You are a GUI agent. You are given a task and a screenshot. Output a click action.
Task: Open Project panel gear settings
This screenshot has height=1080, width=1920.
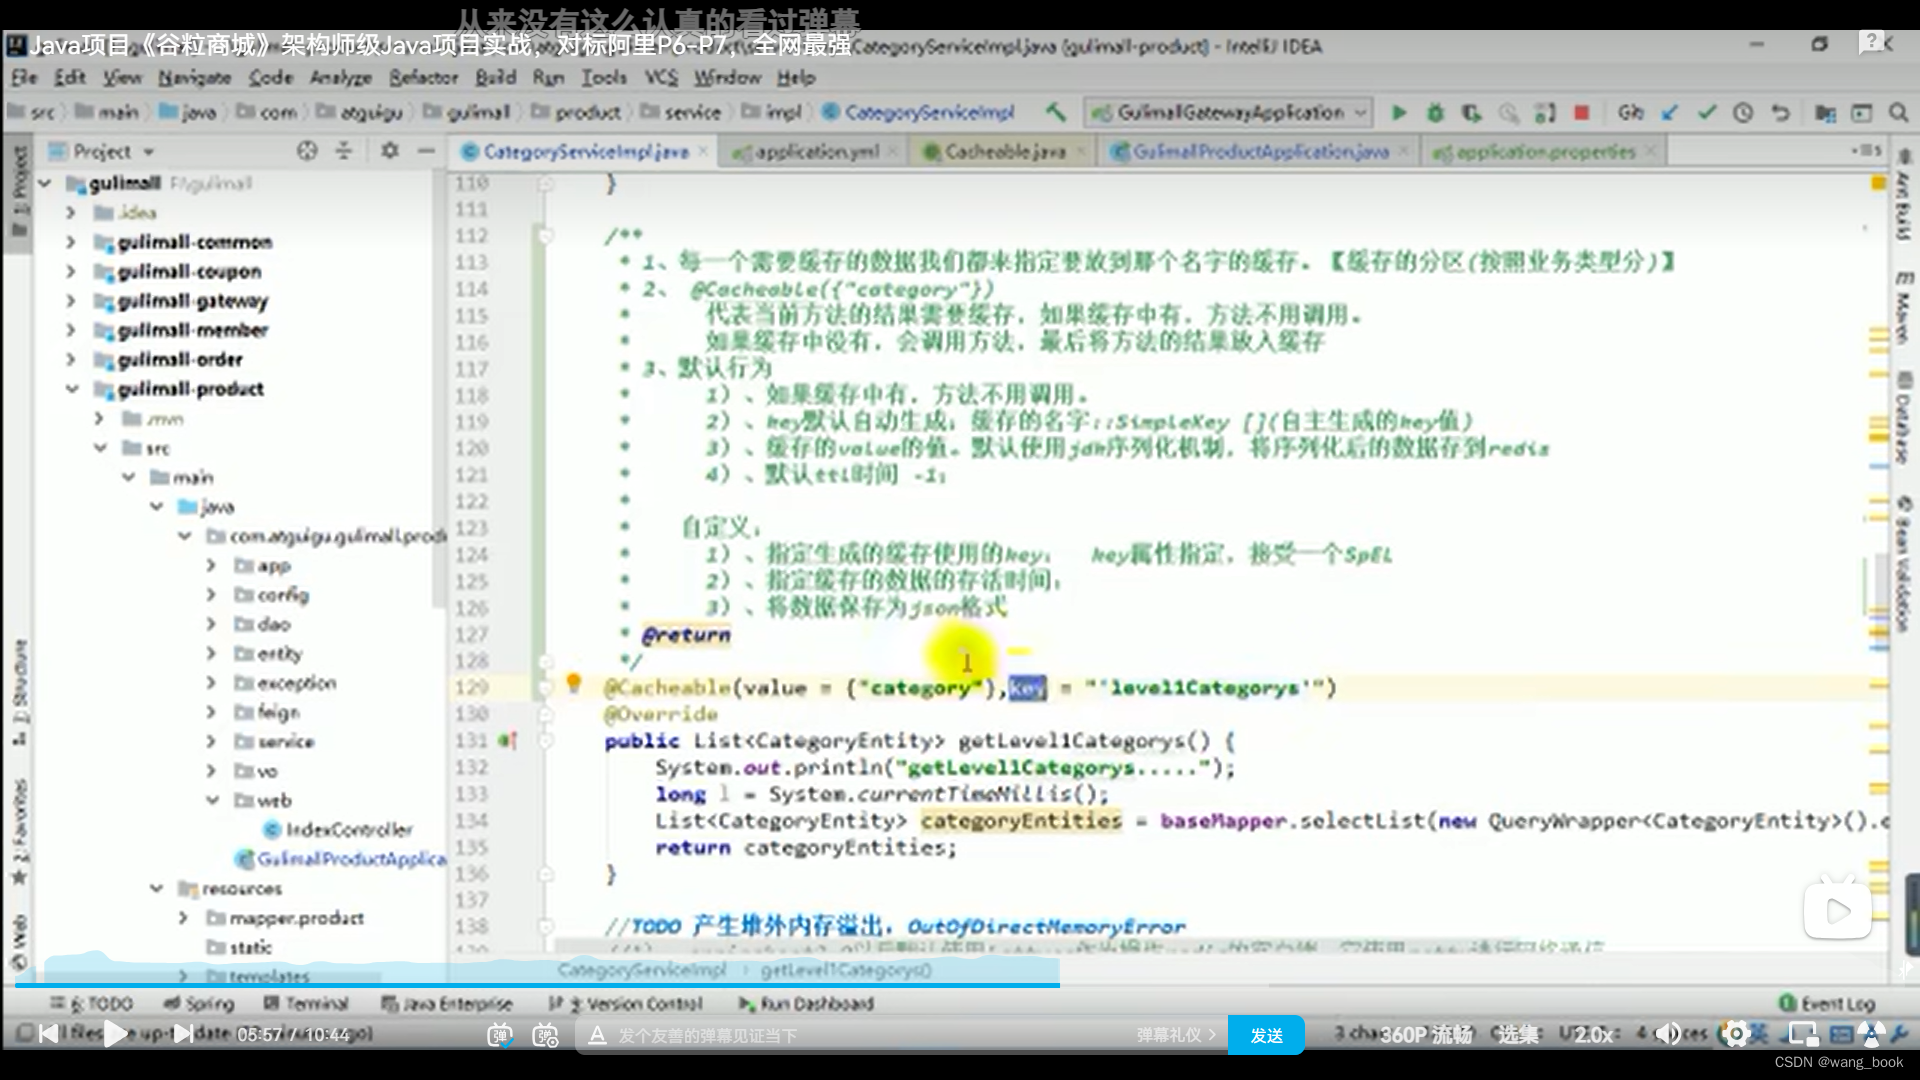[x=390, y=151]
